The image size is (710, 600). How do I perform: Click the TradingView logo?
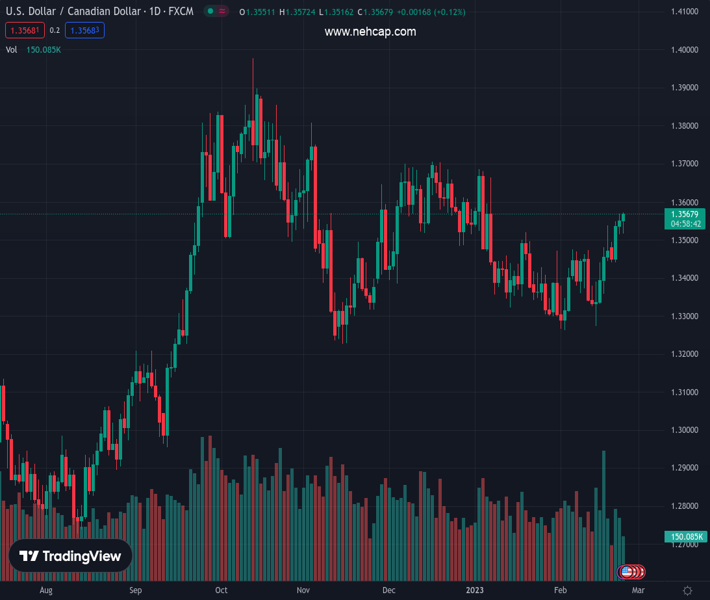pos(71,556)
